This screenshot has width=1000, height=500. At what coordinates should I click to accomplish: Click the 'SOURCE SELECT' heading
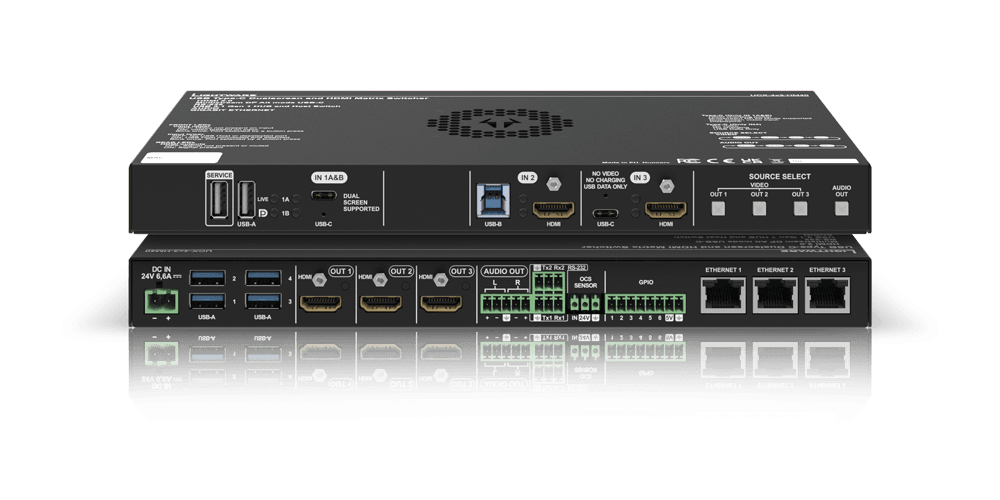780,177
